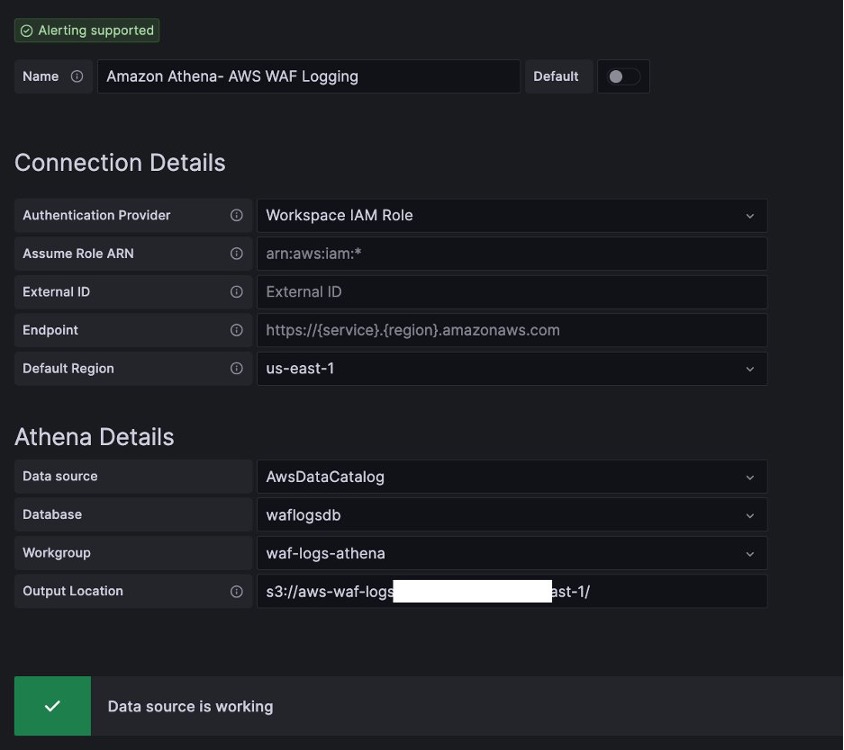Click the Default Region info icon
Viewport: 844px width, 750px height.
tap(236, 368)
